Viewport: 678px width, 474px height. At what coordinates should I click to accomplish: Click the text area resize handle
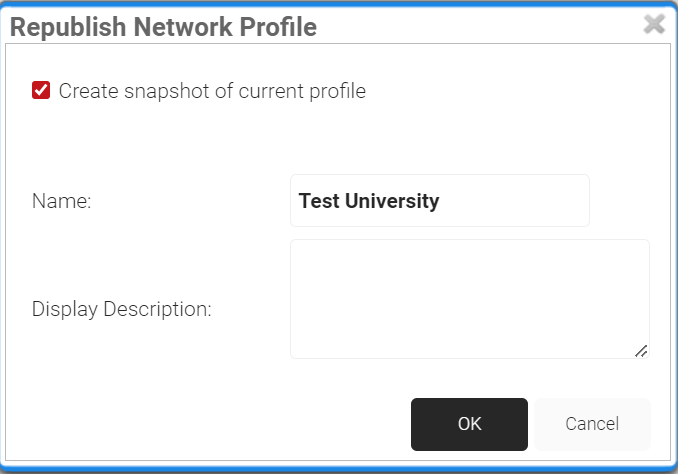[641, 350]
